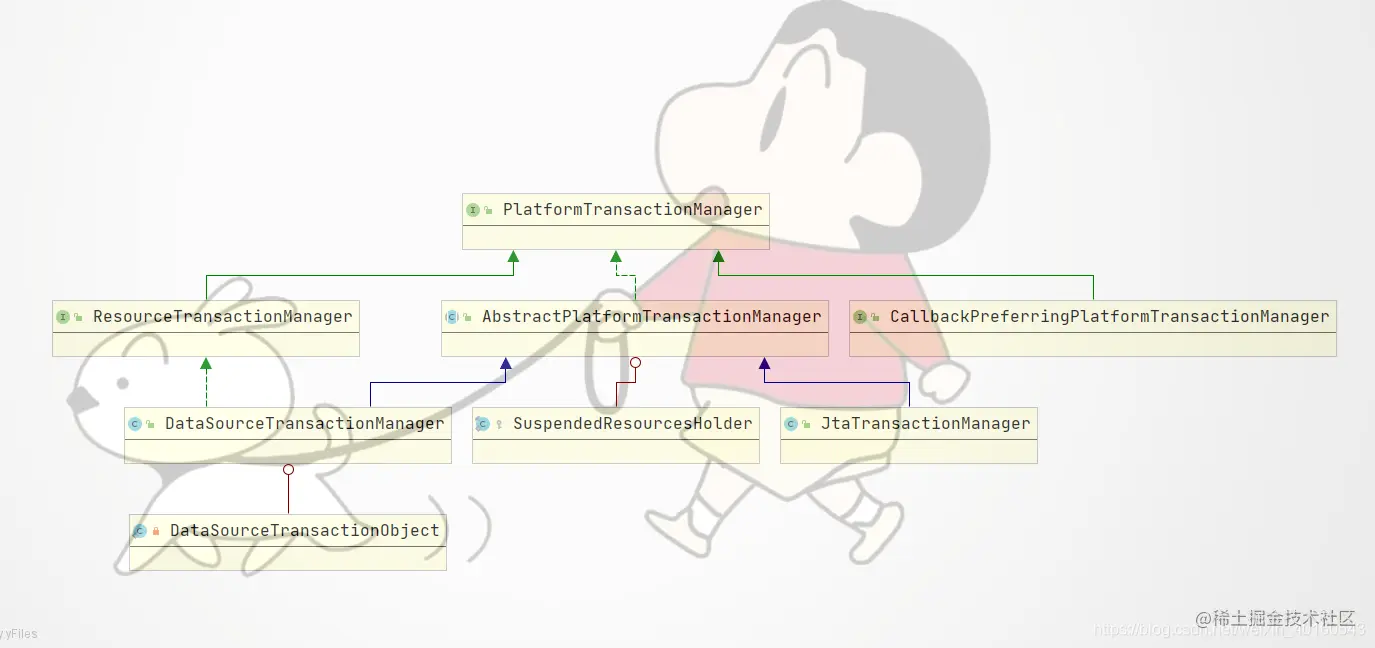This screenshot has width=1375, height=648.
Task: Click red lock icon beside DataSourceTransactionObject
Action: (156, 531)
